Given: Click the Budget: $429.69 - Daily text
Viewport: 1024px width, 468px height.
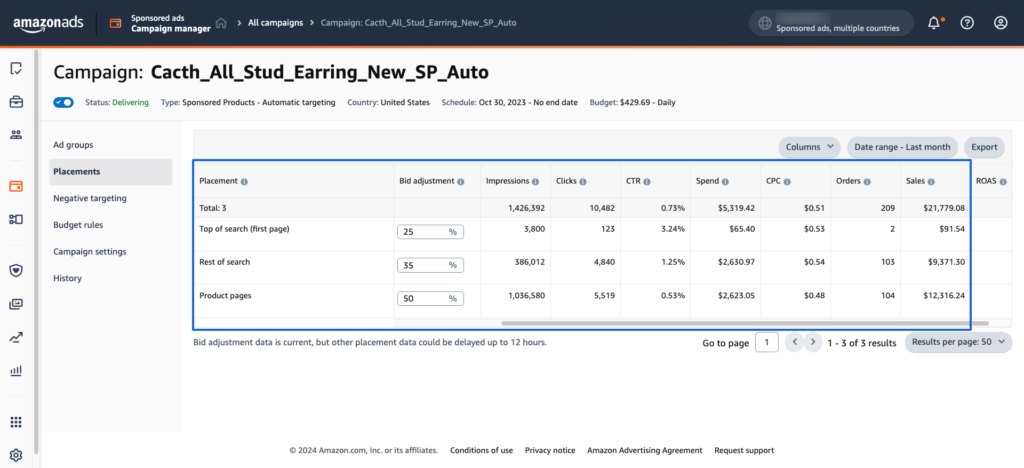Looking at the screenshot, I should point(632,102).
